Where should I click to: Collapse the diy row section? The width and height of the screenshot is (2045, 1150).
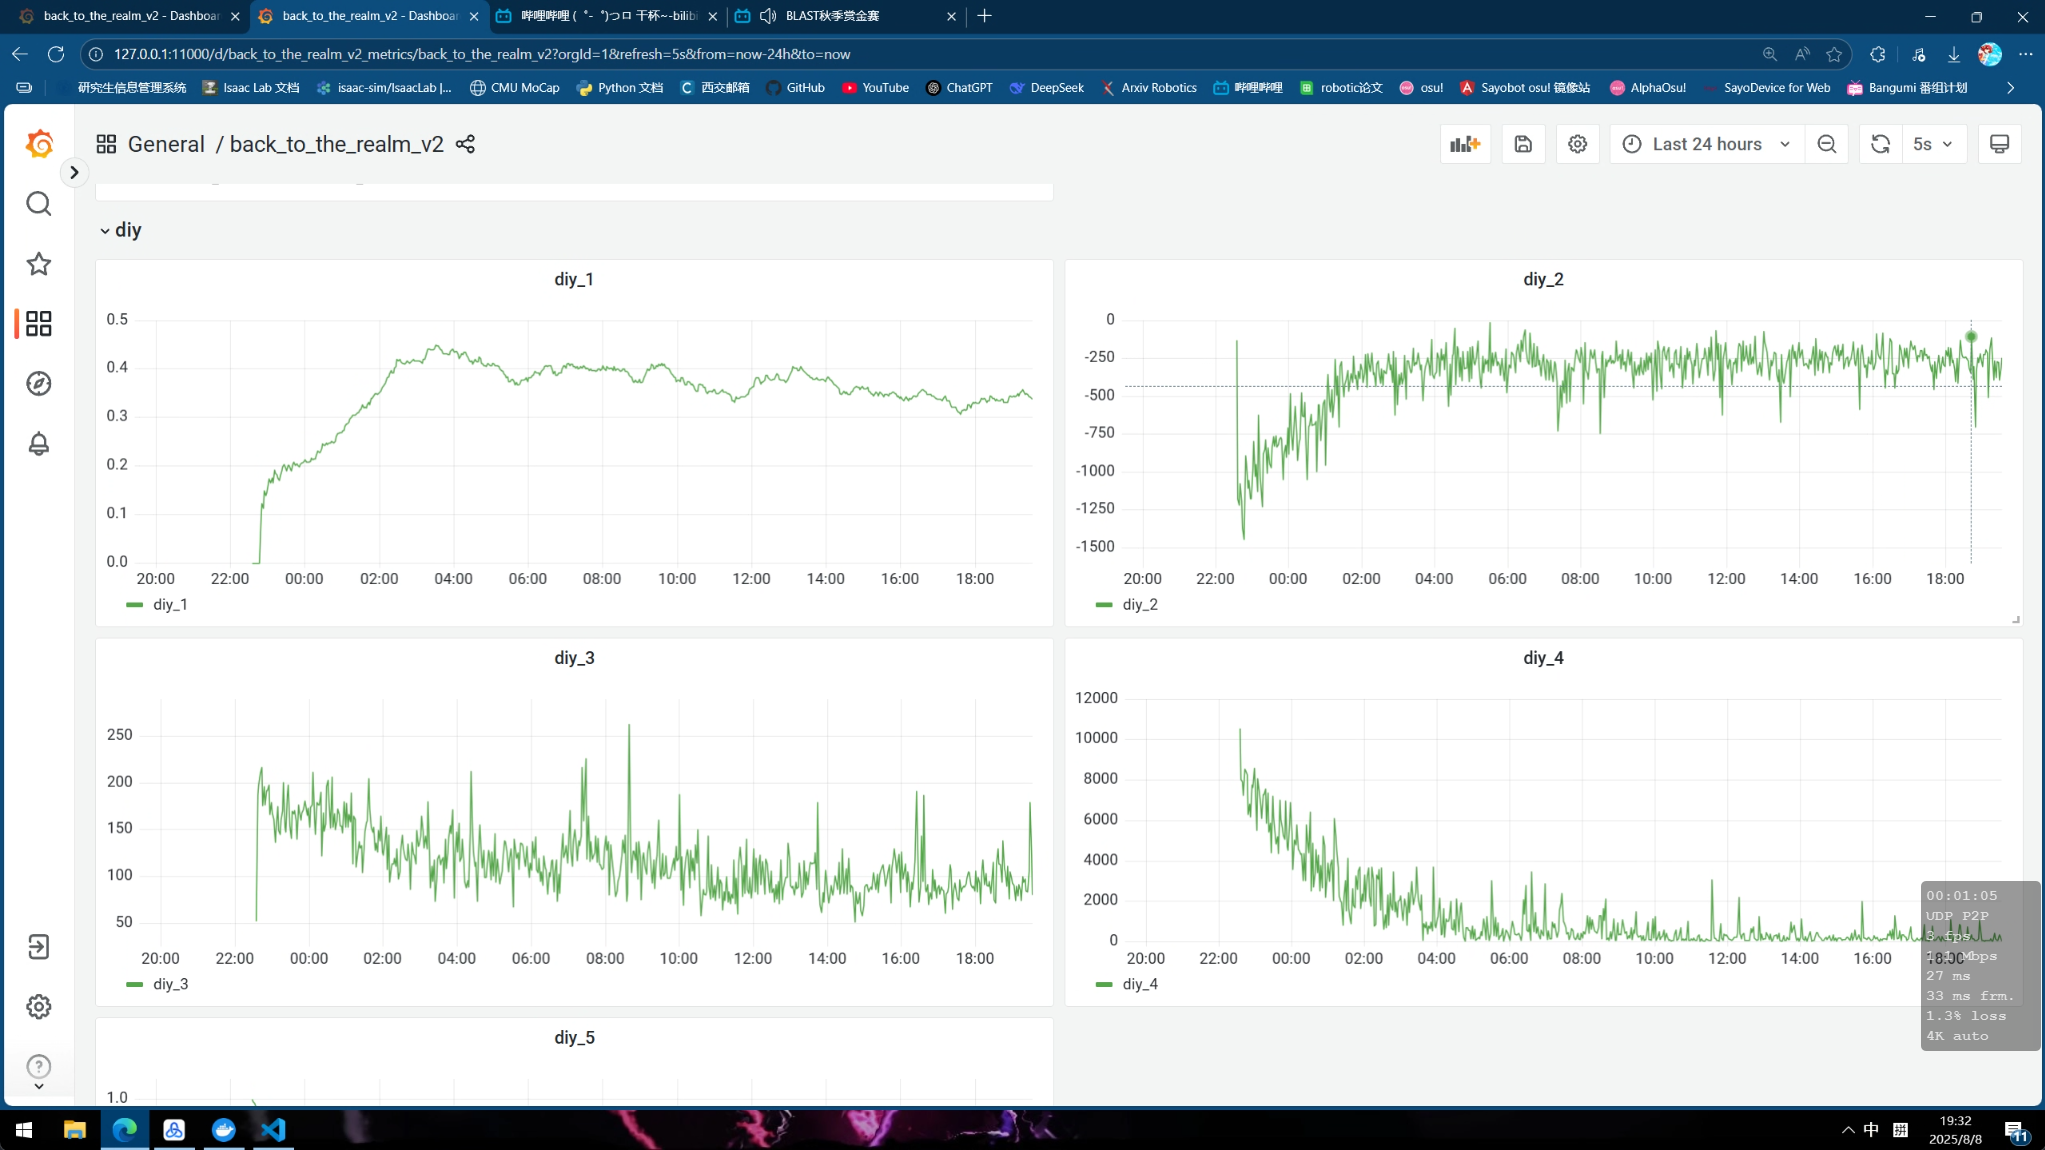pyautogui.click(x=120, y=230)
